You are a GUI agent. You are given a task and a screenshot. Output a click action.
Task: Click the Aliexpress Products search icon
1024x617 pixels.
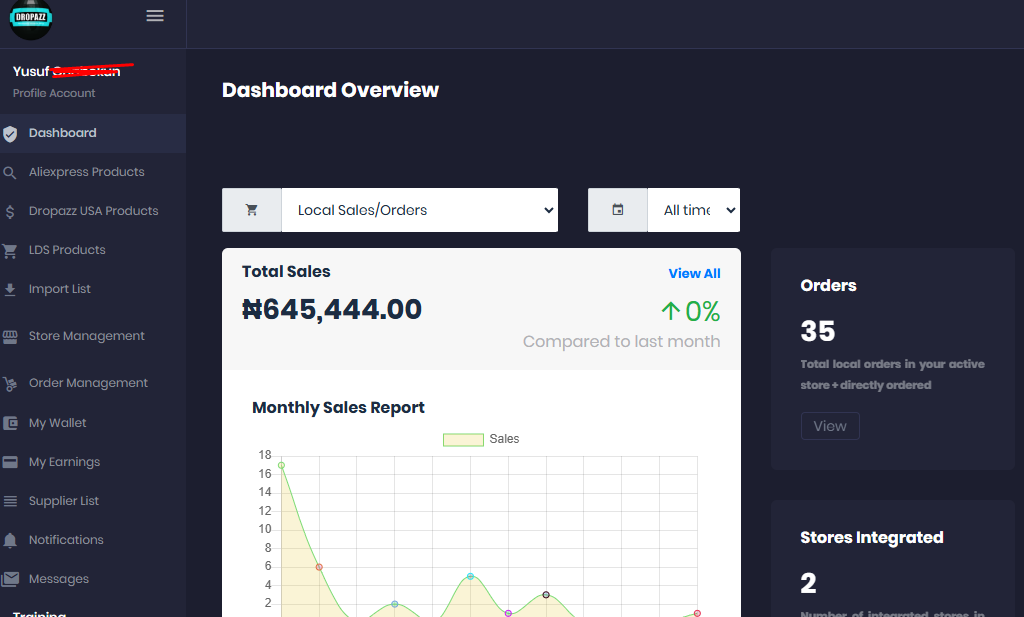tap(10, 173)
